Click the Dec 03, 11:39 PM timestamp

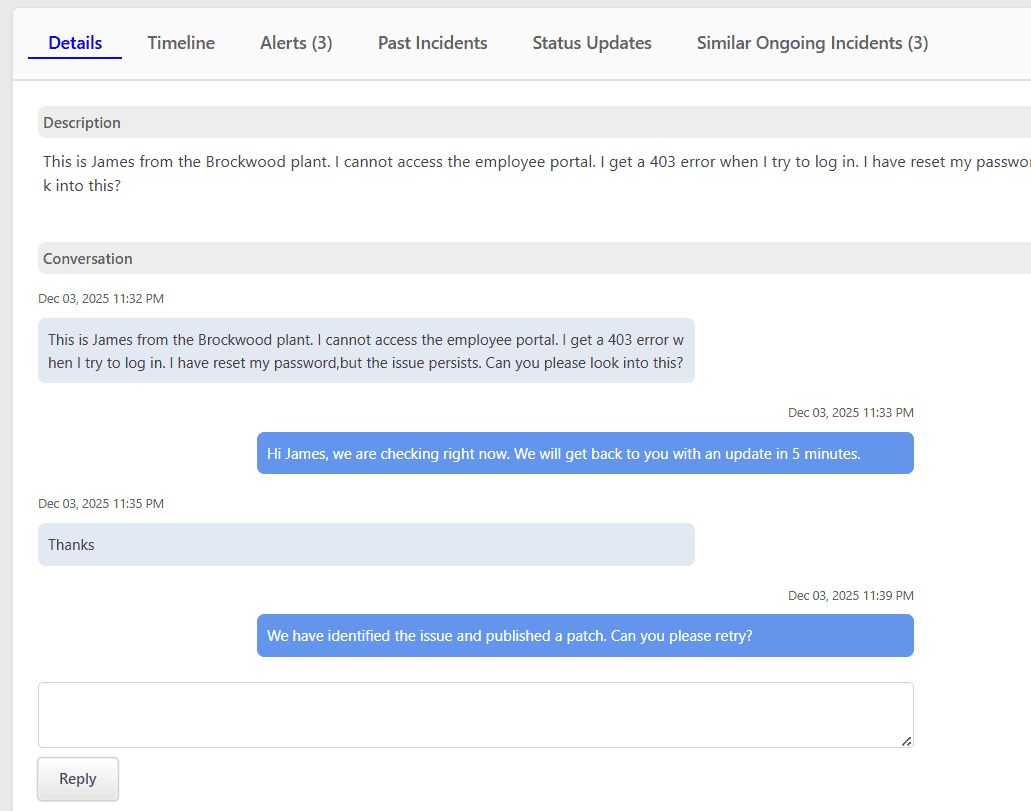(850, 595)
